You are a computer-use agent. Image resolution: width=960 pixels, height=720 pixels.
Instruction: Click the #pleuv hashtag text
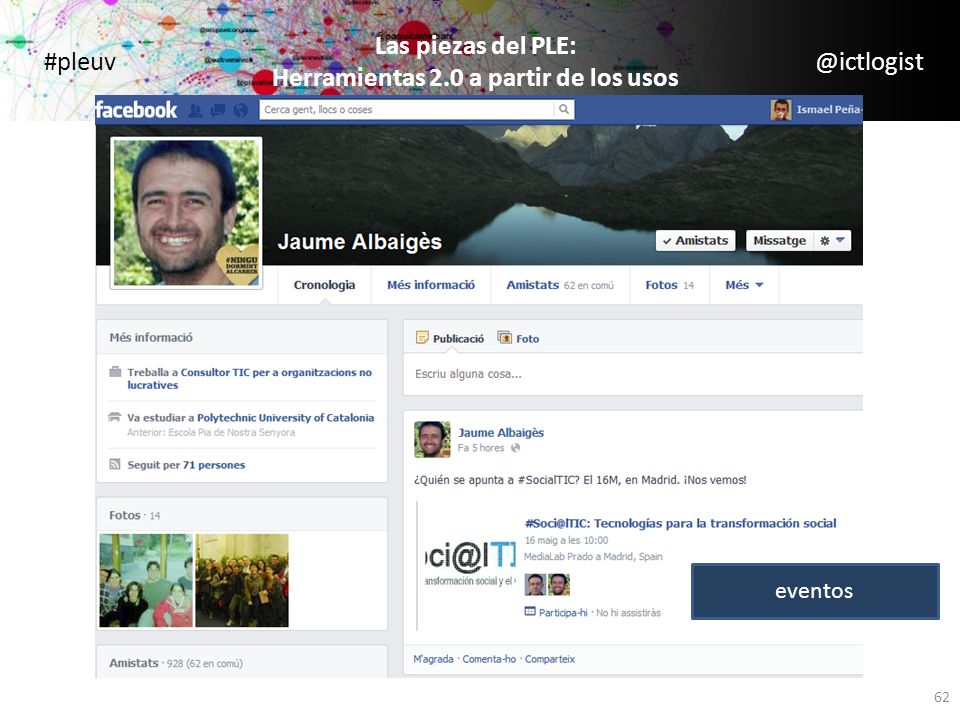pos(80,62)
